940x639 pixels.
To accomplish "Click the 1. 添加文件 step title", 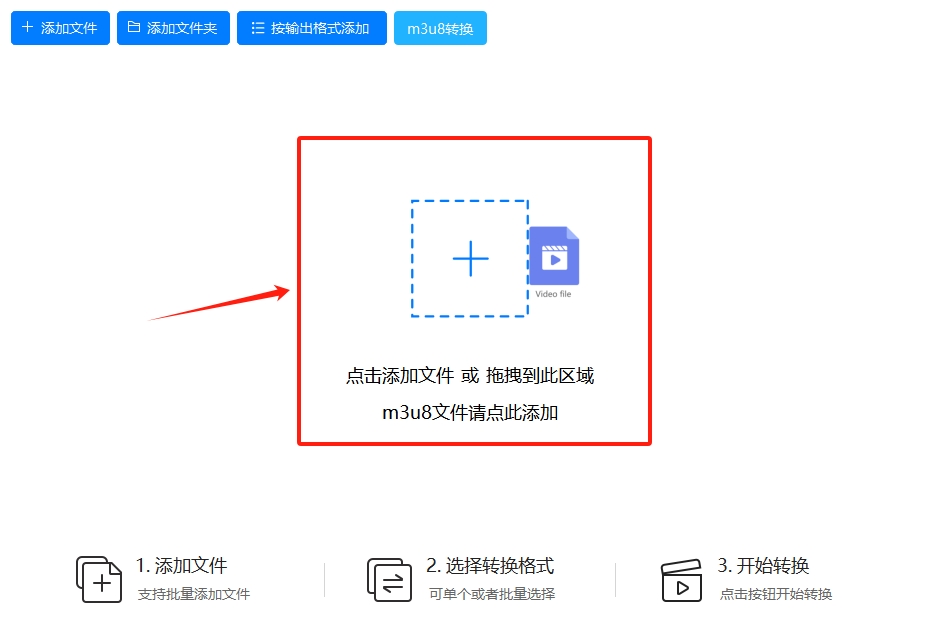I will (x=181, y=565).
